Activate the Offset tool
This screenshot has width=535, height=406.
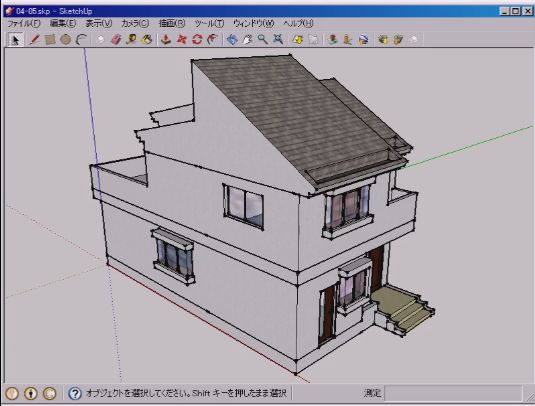212,40
